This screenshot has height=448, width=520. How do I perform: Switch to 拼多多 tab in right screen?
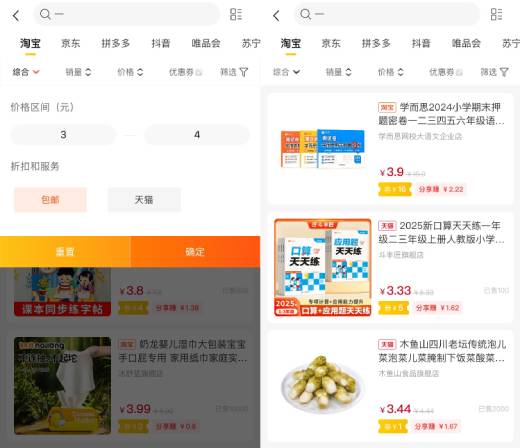pyautogui.click(x=376, y=43)
